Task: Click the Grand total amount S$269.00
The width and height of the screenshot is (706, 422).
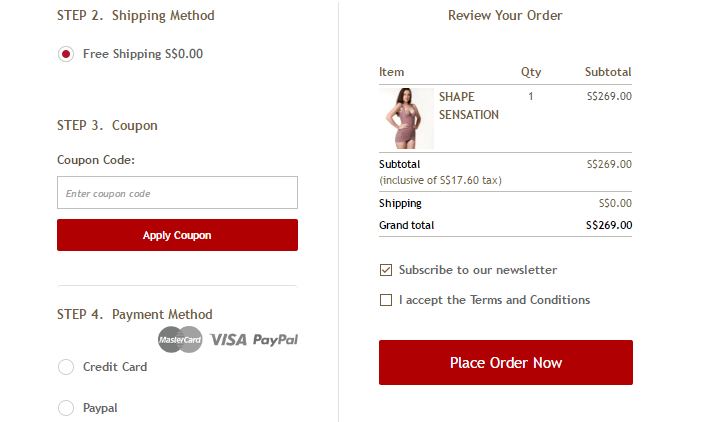Action: point(608,225)
